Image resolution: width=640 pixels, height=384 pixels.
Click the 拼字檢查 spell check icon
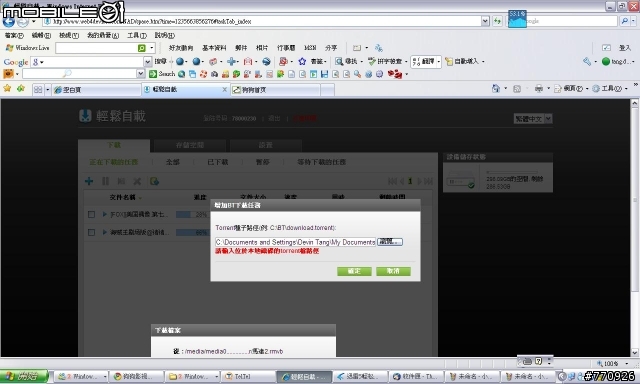tap(371, 61)
